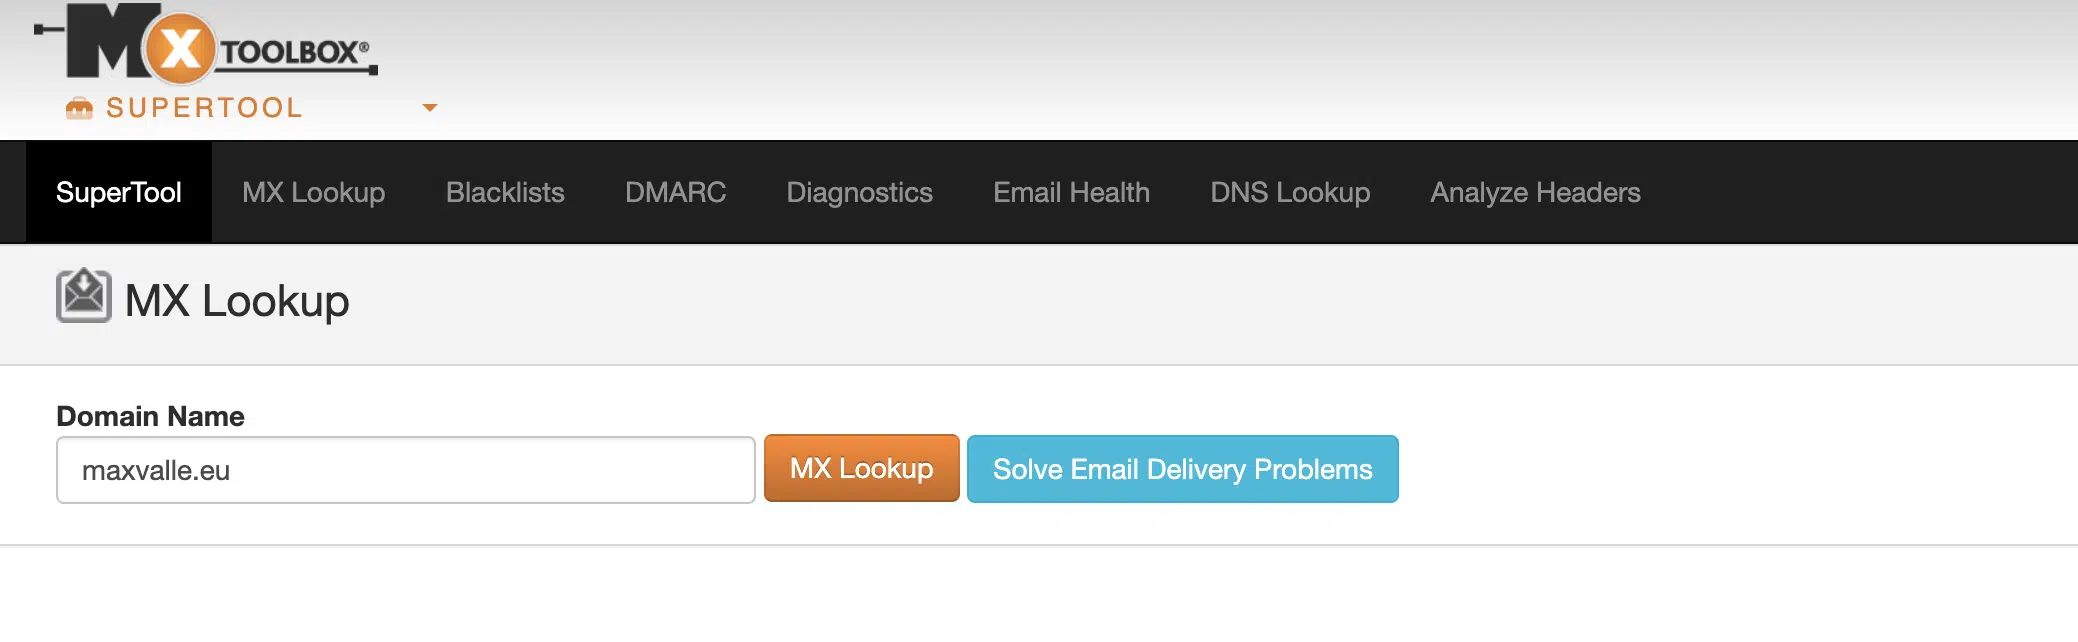Open the Analyze Headers tab
The height and width of the screenshot is (642, 2078).
coord(1535,192)
